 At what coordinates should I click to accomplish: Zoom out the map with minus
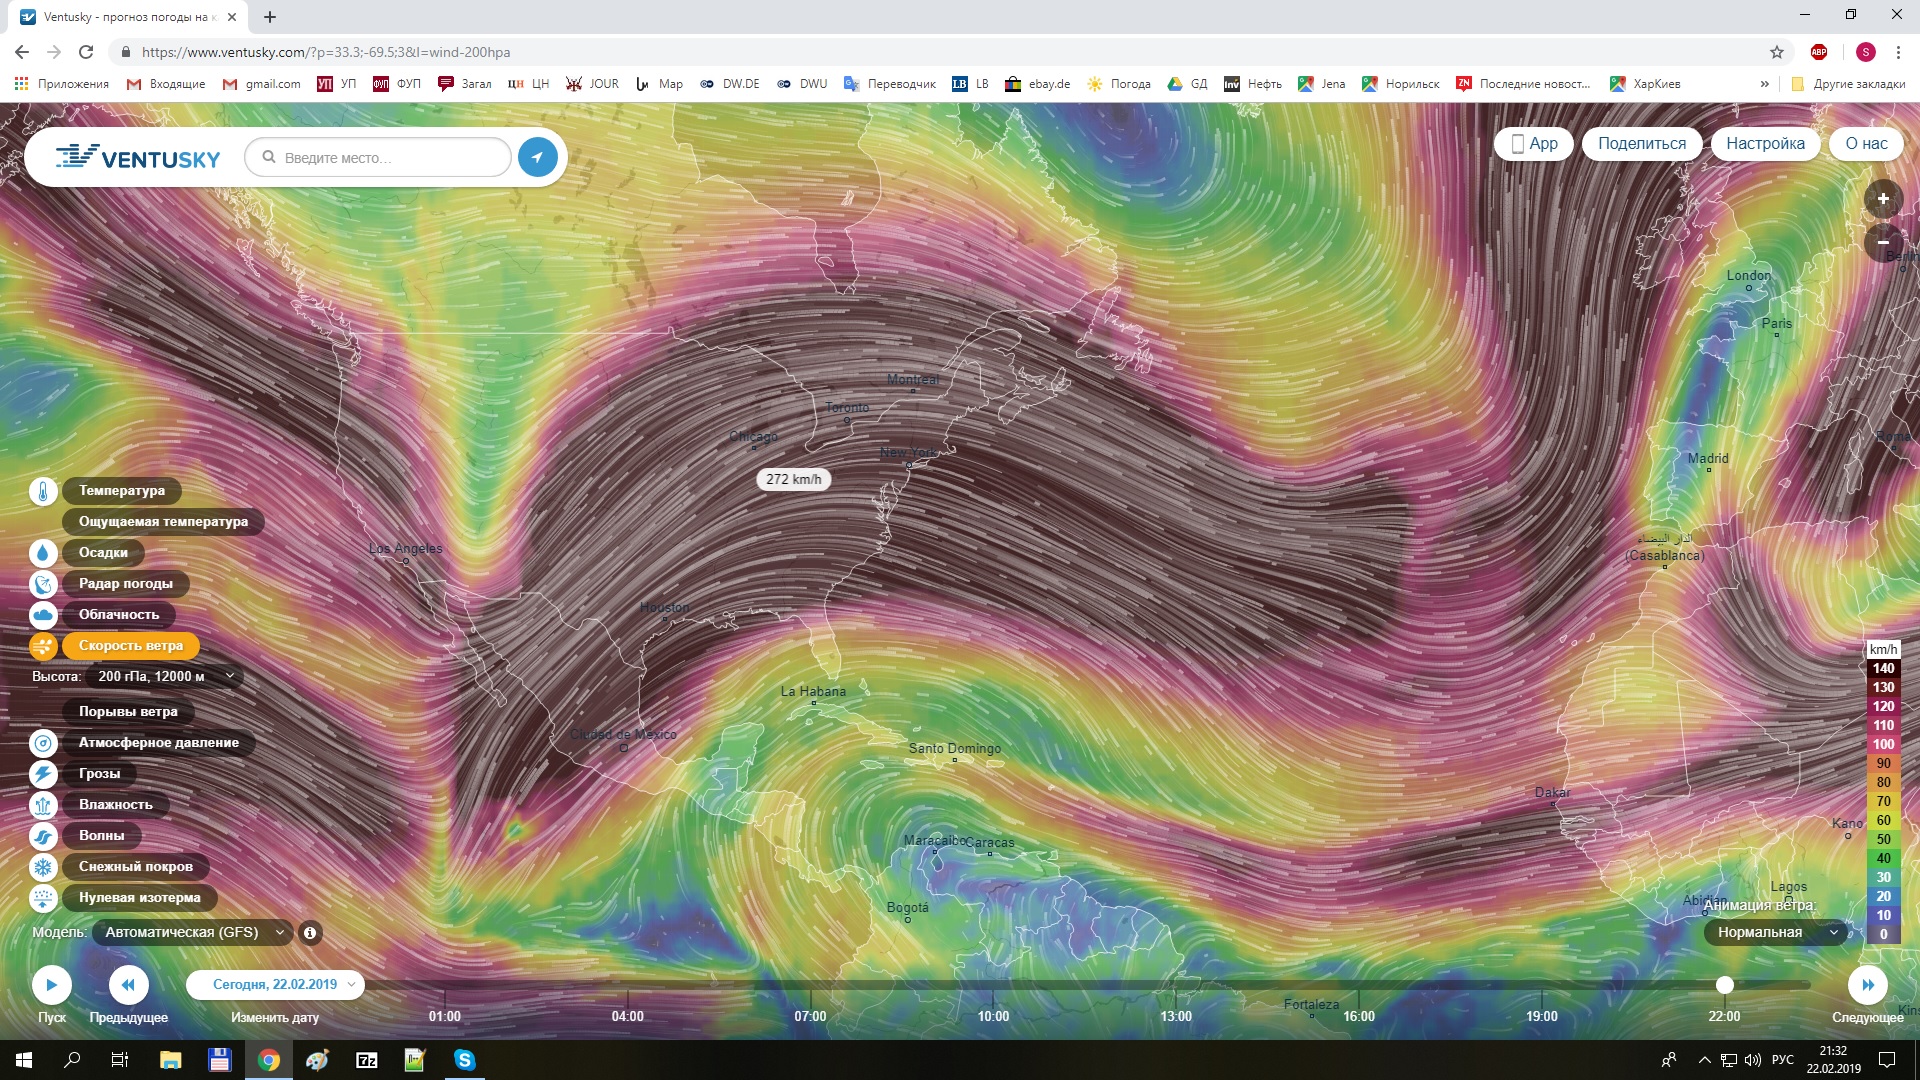(x=1883, y=243)
